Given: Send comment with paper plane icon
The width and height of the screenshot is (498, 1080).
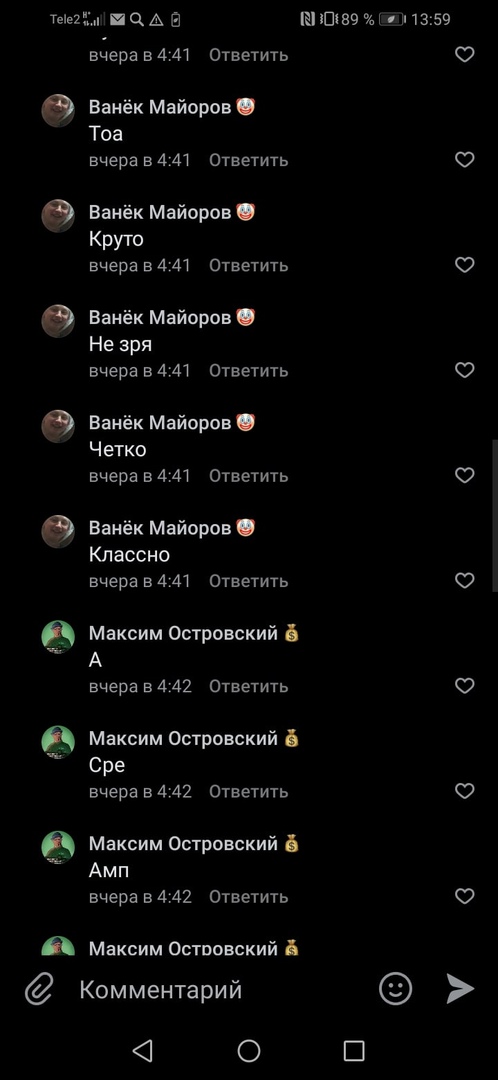Looking at the screenshot, I should click(x=459, y=989).
